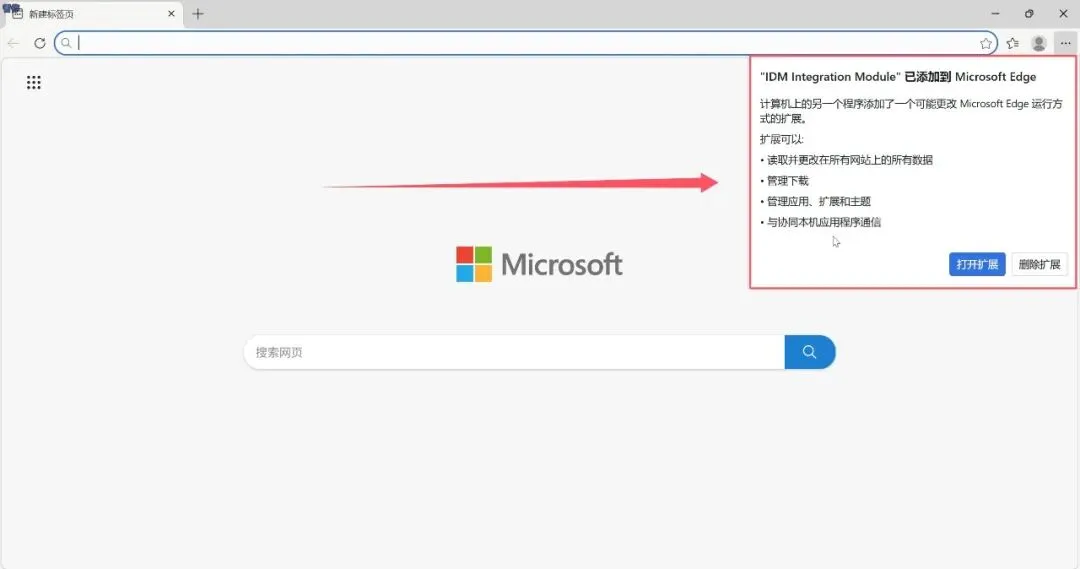This screenshot has width=1080, height=569.
Task: Click the 删除扩展 button
Action: click(x=1039, y=265)
